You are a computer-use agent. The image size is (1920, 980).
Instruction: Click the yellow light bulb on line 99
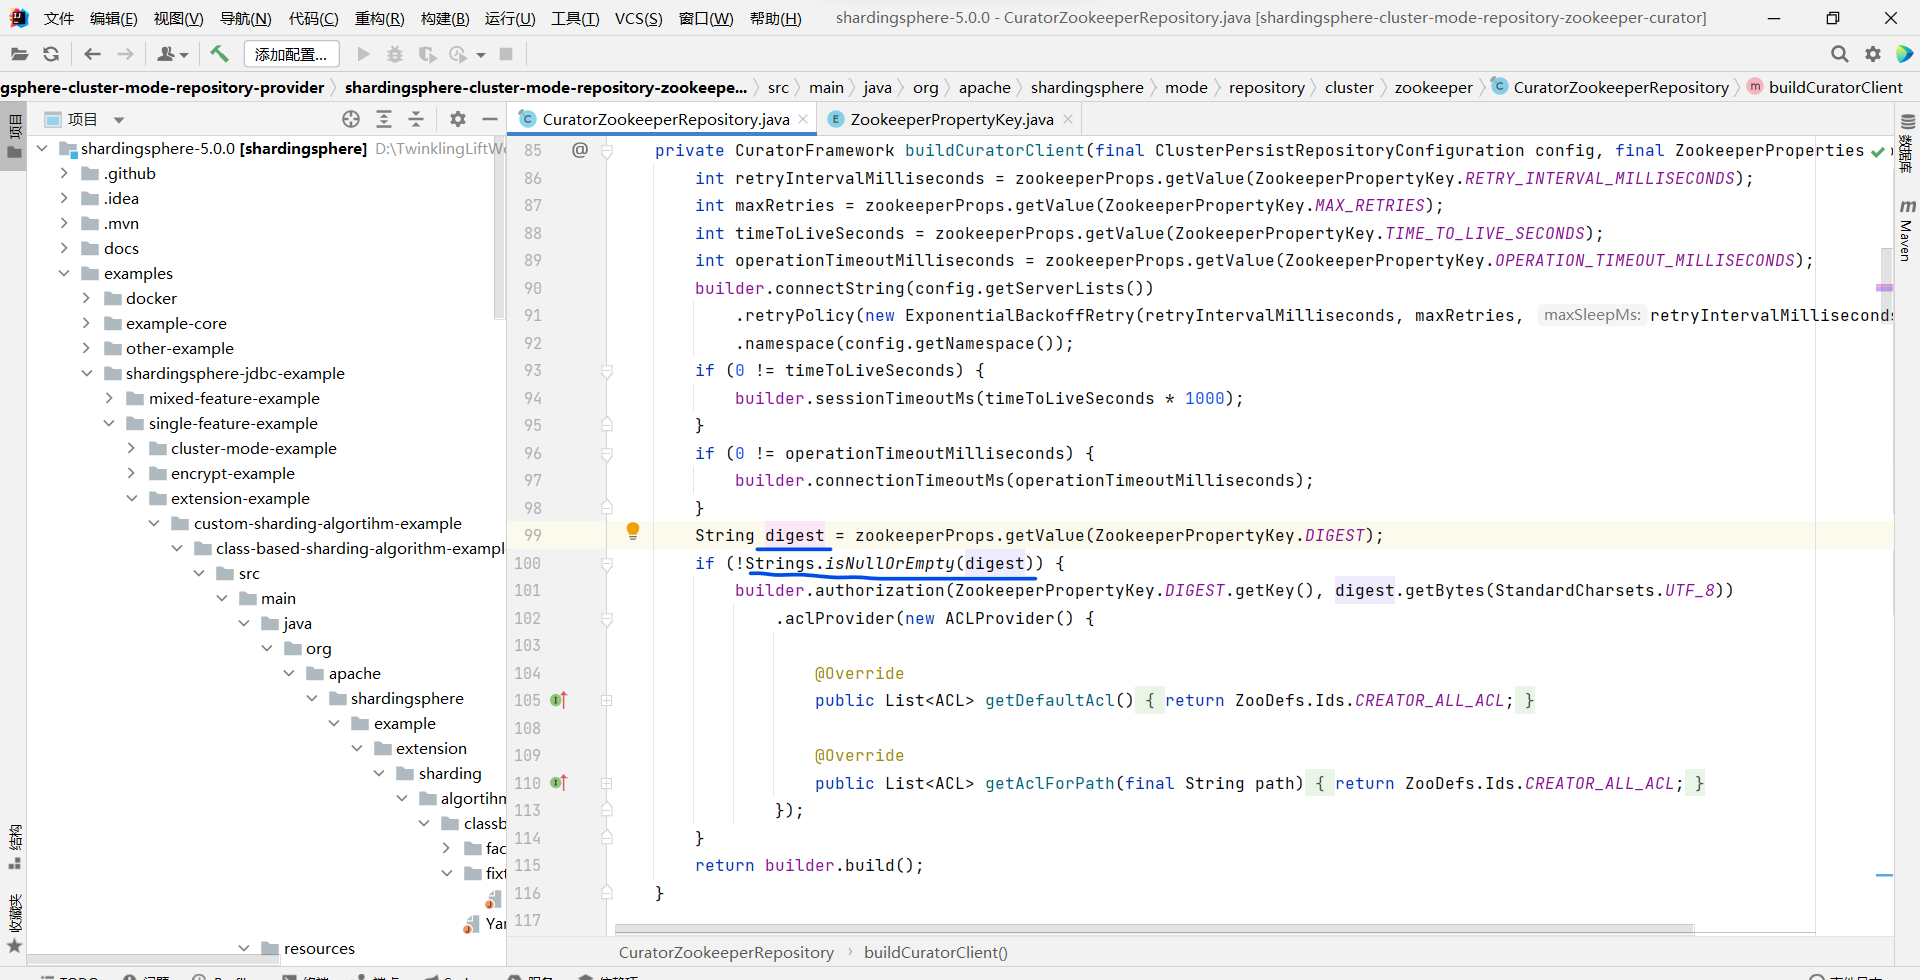coord(633,531)
